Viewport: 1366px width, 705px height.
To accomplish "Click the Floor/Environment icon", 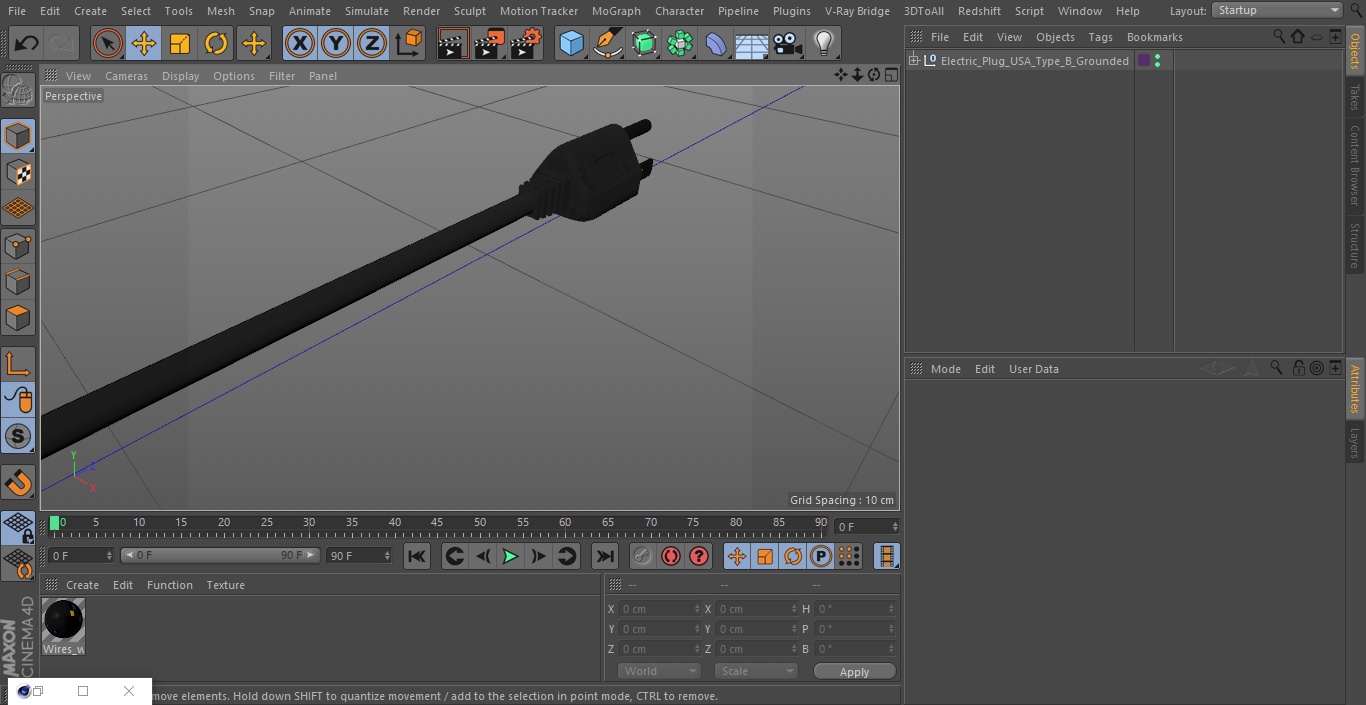I will 752,43.
